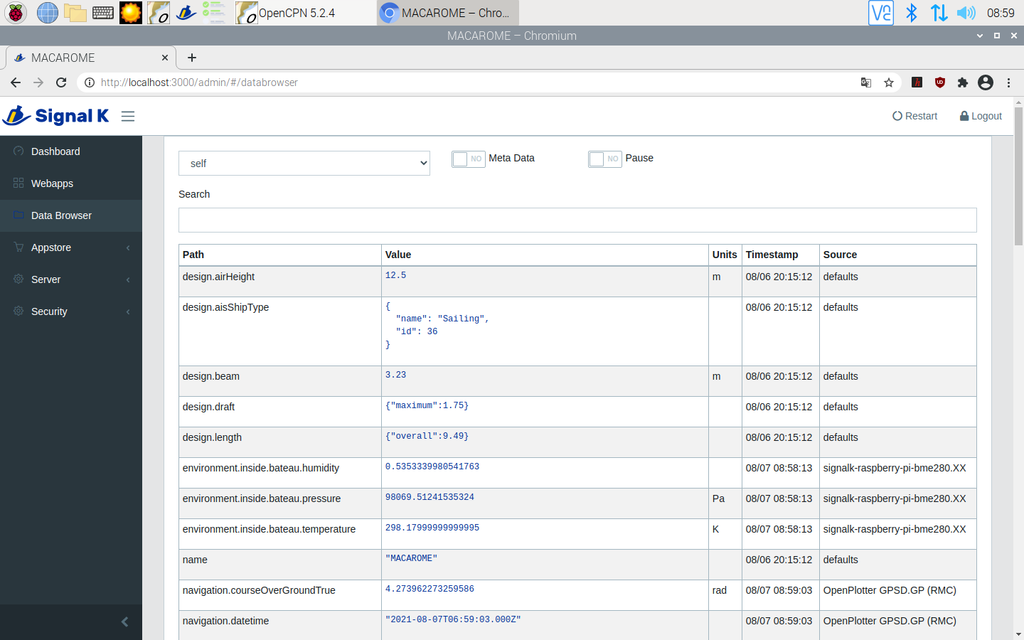Viewport: 1024px width, 640px height.
Task: Toggle the sidebar with the hamburger icon
Action: (128, 116)
